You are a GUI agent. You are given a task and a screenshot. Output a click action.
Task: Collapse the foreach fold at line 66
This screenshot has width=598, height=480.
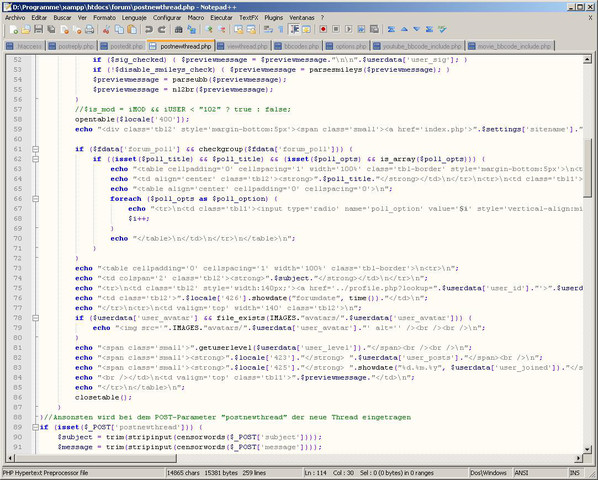pos(35,199)
